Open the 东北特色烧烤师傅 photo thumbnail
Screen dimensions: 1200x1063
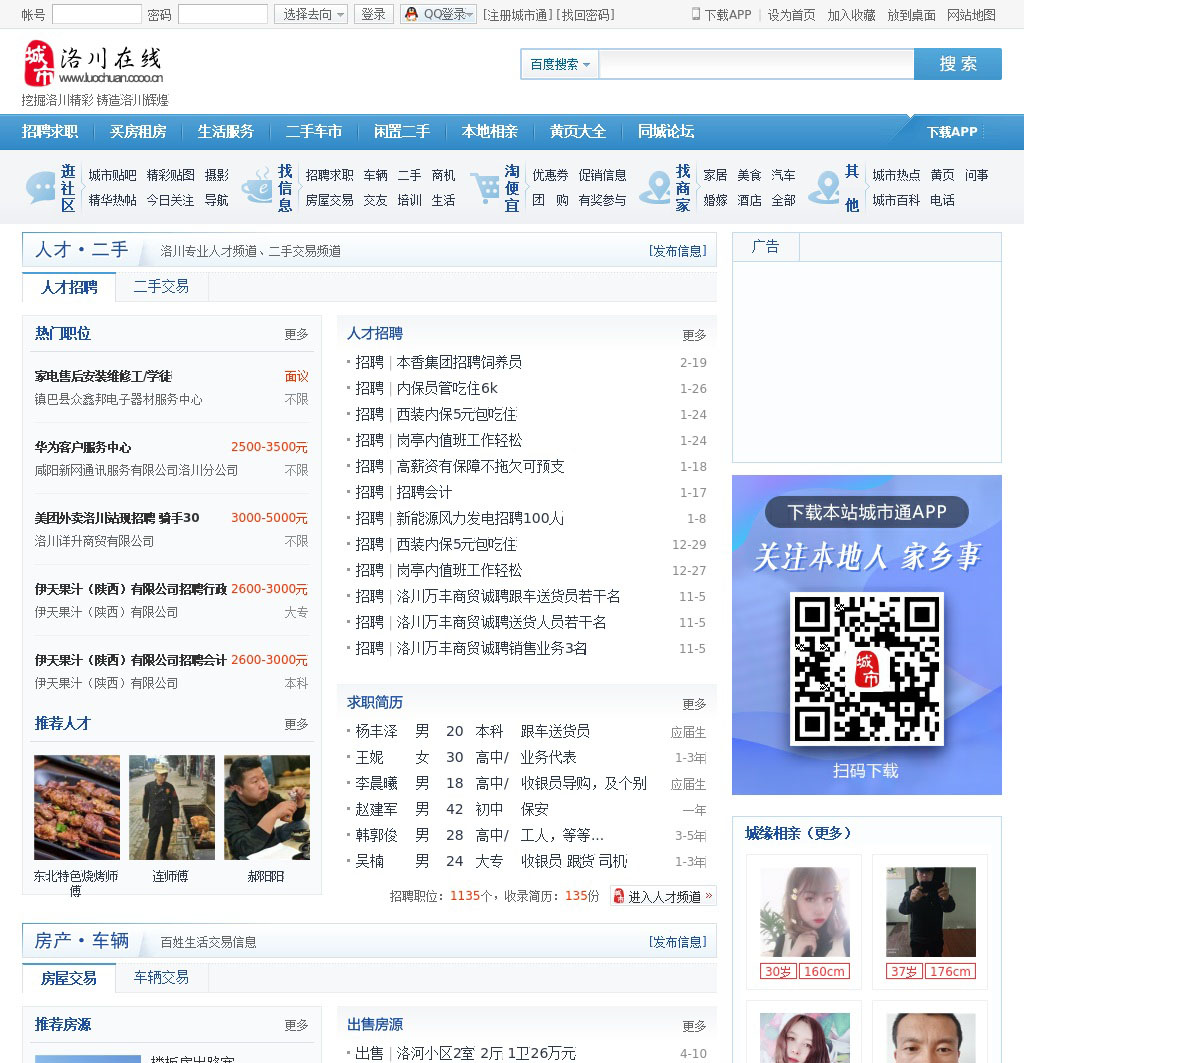pyautogui.click(x=77, y=807)
